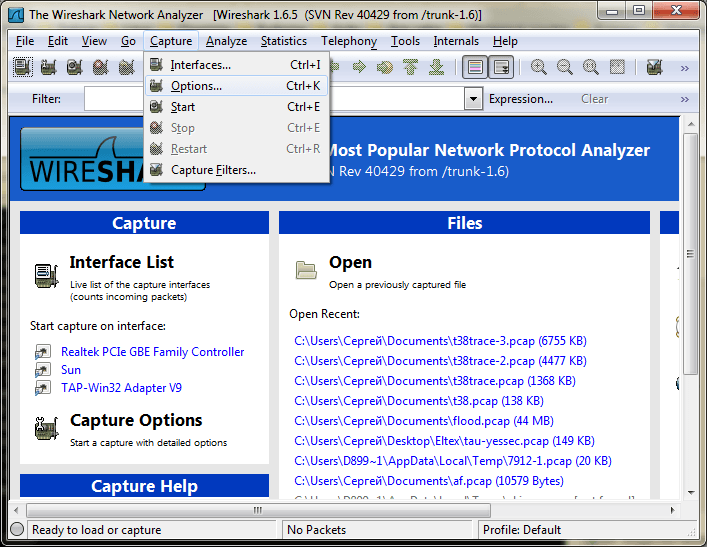Image resolution: width=707 pixels, height=547 pixels.
Task: Expand the filter toolbar overflow chevron
Action: pos(684,99)
